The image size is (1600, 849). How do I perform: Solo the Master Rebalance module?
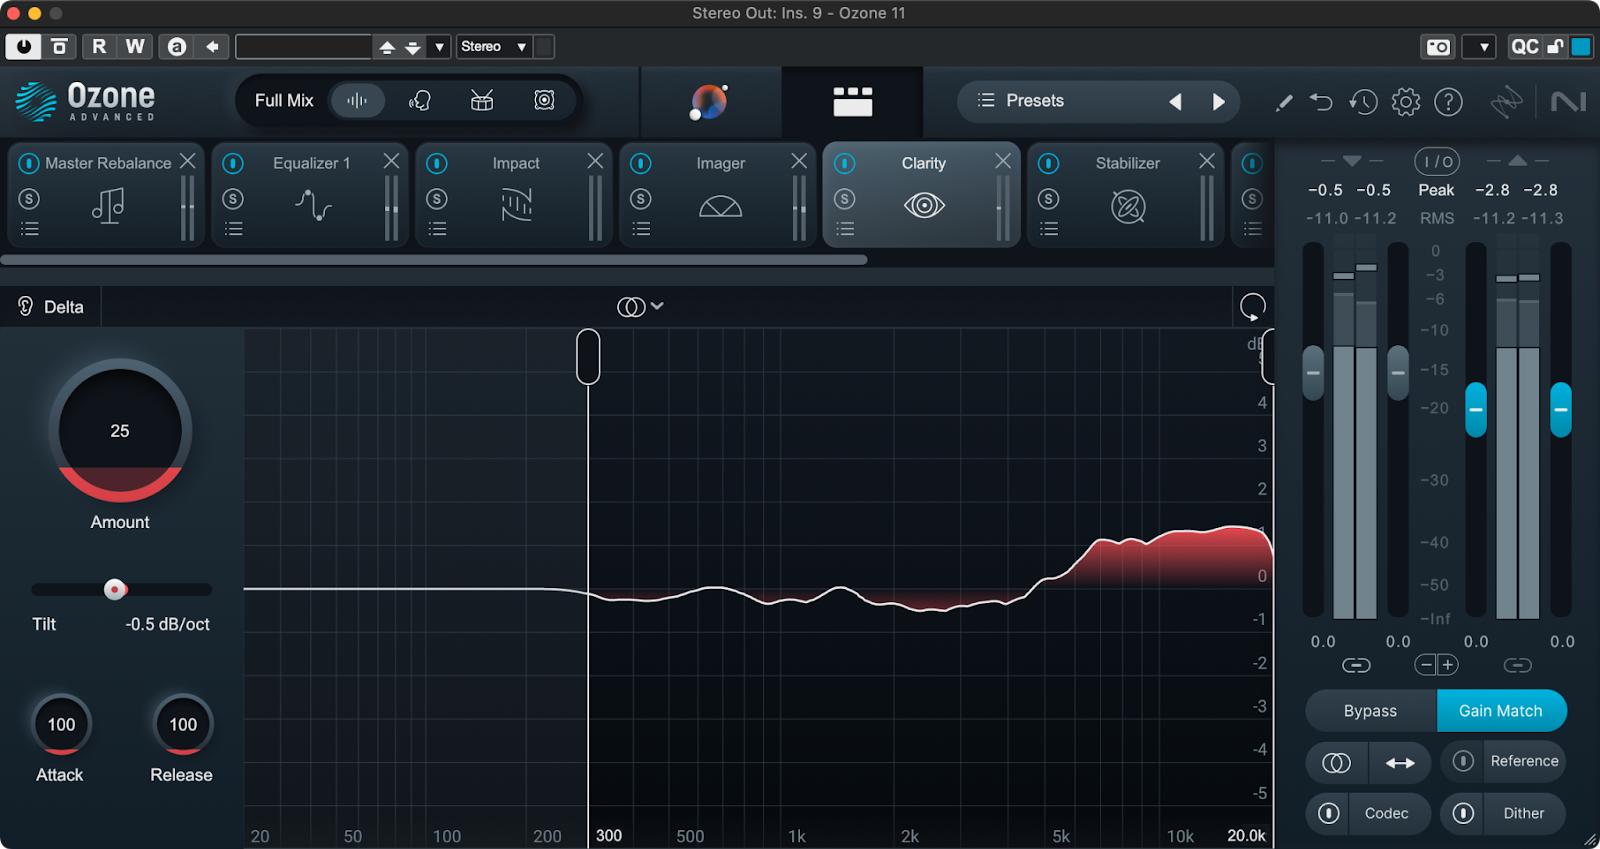[30, 199]
